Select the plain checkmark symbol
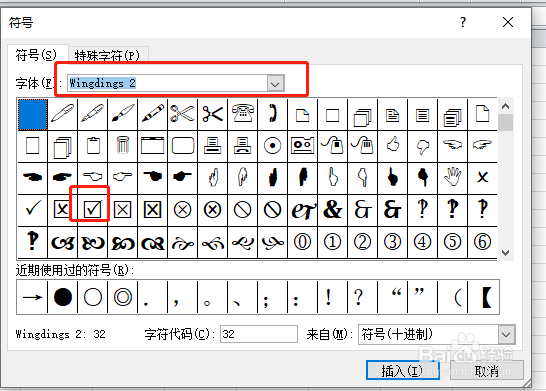 click(x=33, y=209)
